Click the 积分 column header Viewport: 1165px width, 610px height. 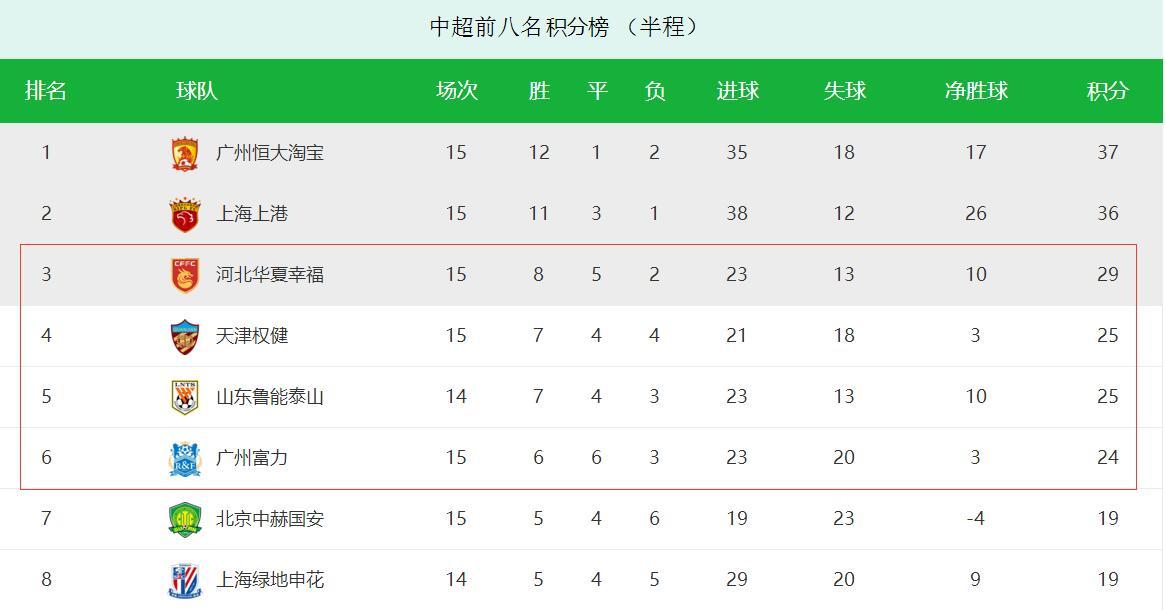point(1107,91)
